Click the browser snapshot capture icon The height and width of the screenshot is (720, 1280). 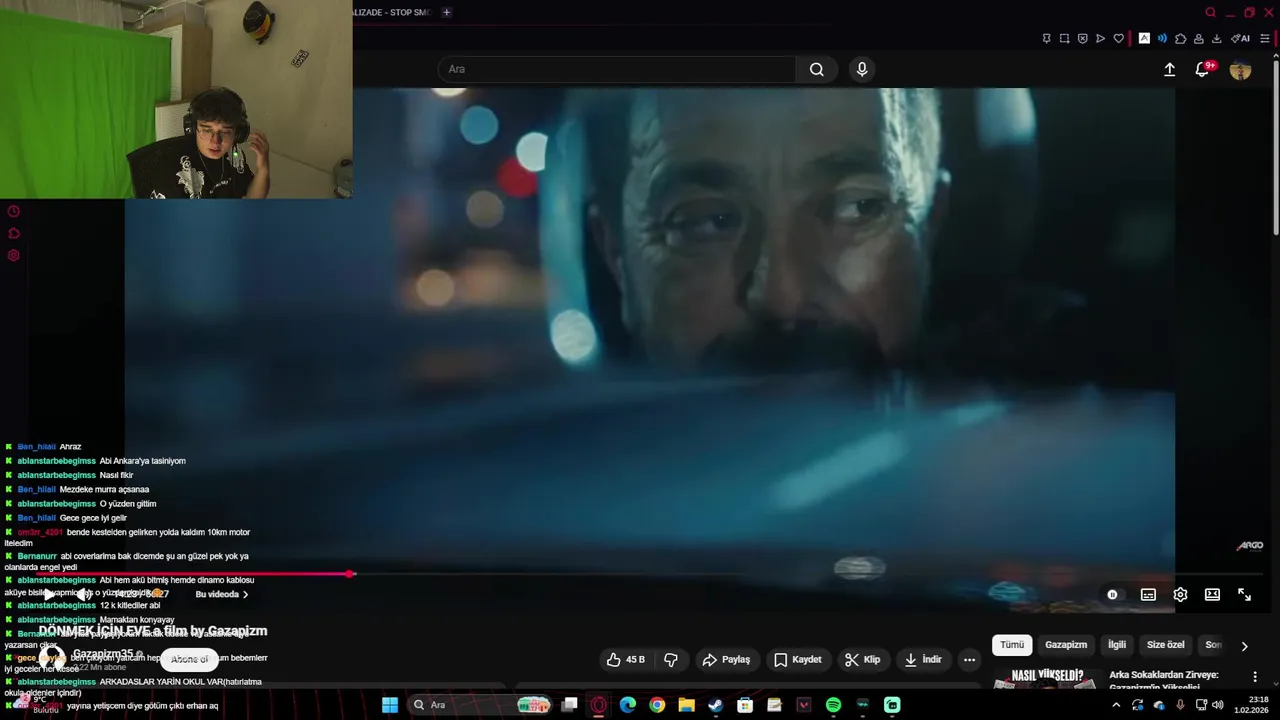tap(1064, 39)
